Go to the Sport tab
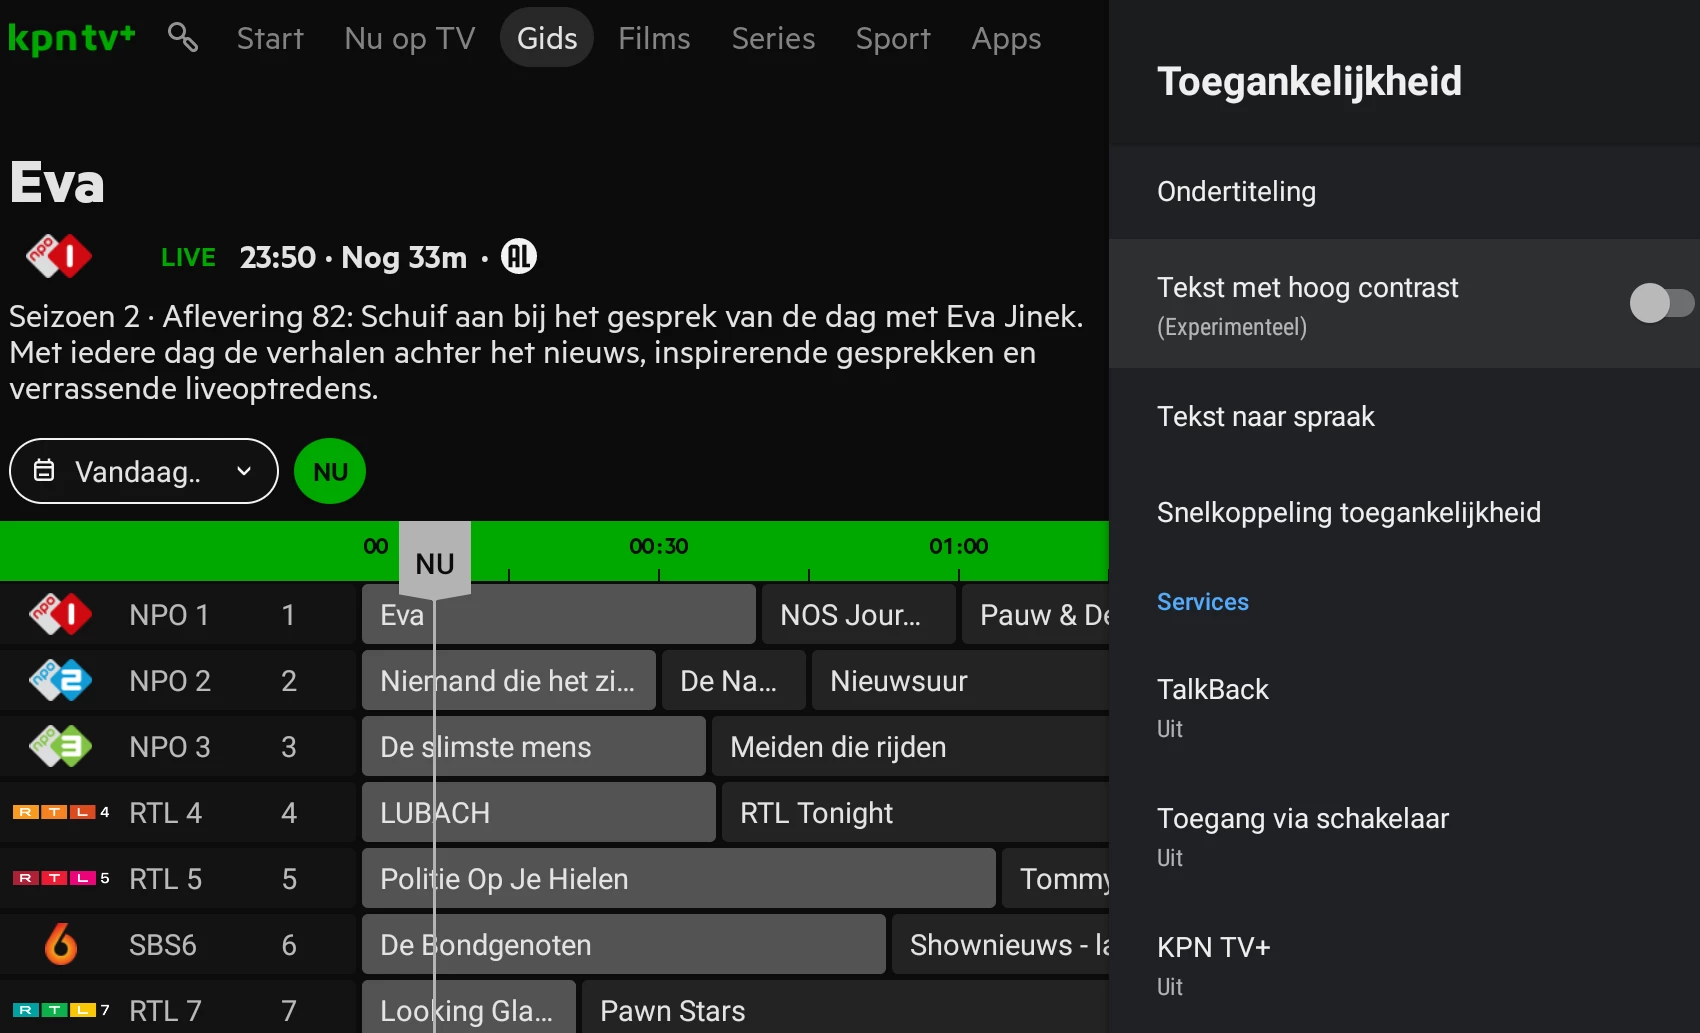1700x1033 pixels. tap(893, 38)
